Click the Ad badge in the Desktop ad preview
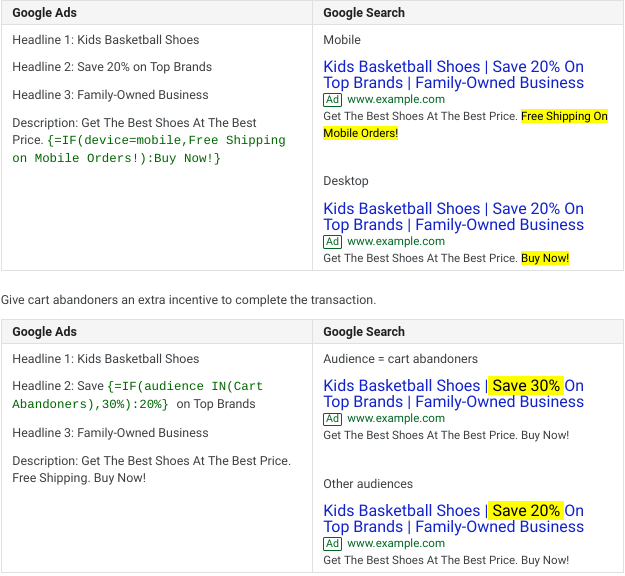 [x=332, y=242]
